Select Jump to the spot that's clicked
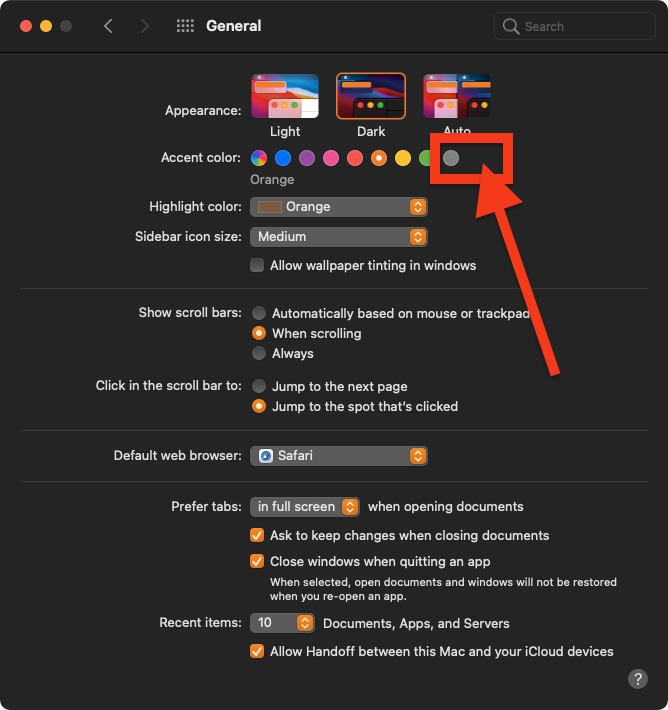Screen dimensions: 668x710 tap(259, 406)
